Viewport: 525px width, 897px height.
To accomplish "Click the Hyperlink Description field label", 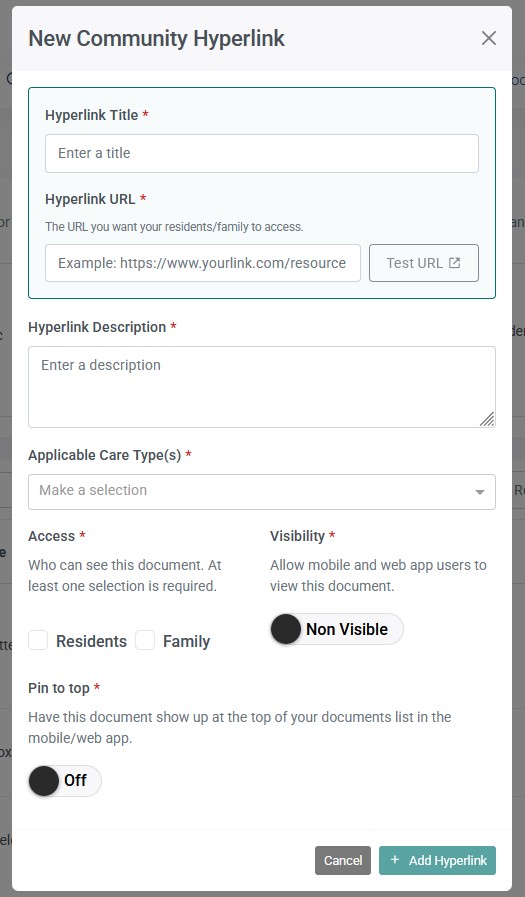I will 97,327.
